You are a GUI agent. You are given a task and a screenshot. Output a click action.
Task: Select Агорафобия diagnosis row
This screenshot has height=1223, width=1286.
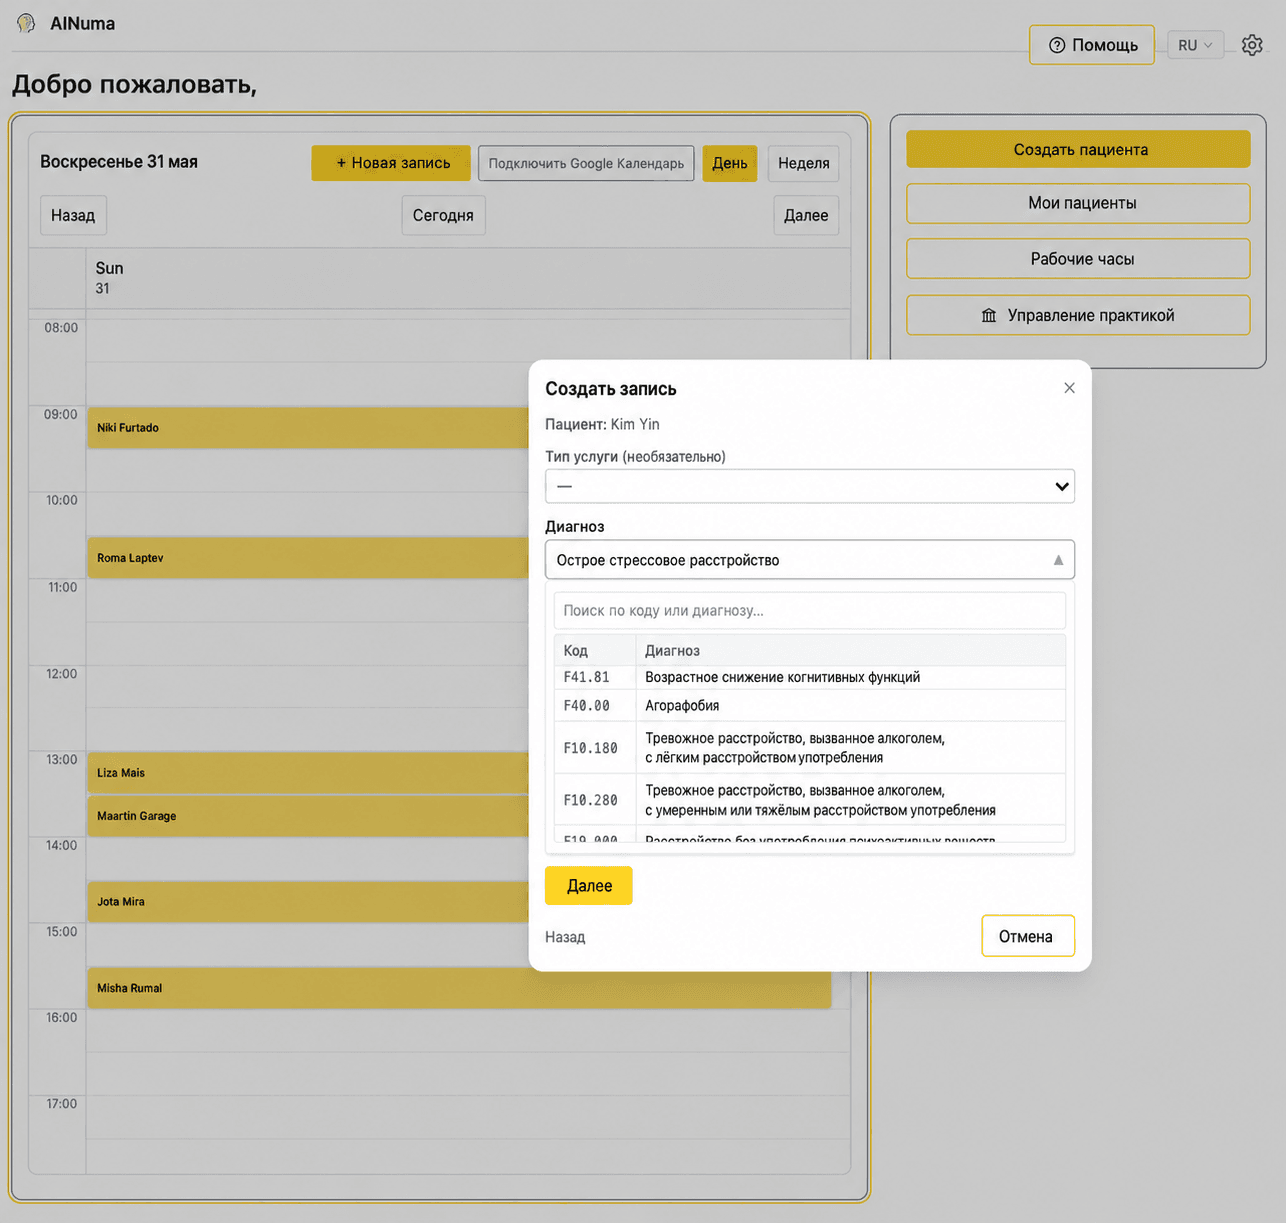(810, 706)
